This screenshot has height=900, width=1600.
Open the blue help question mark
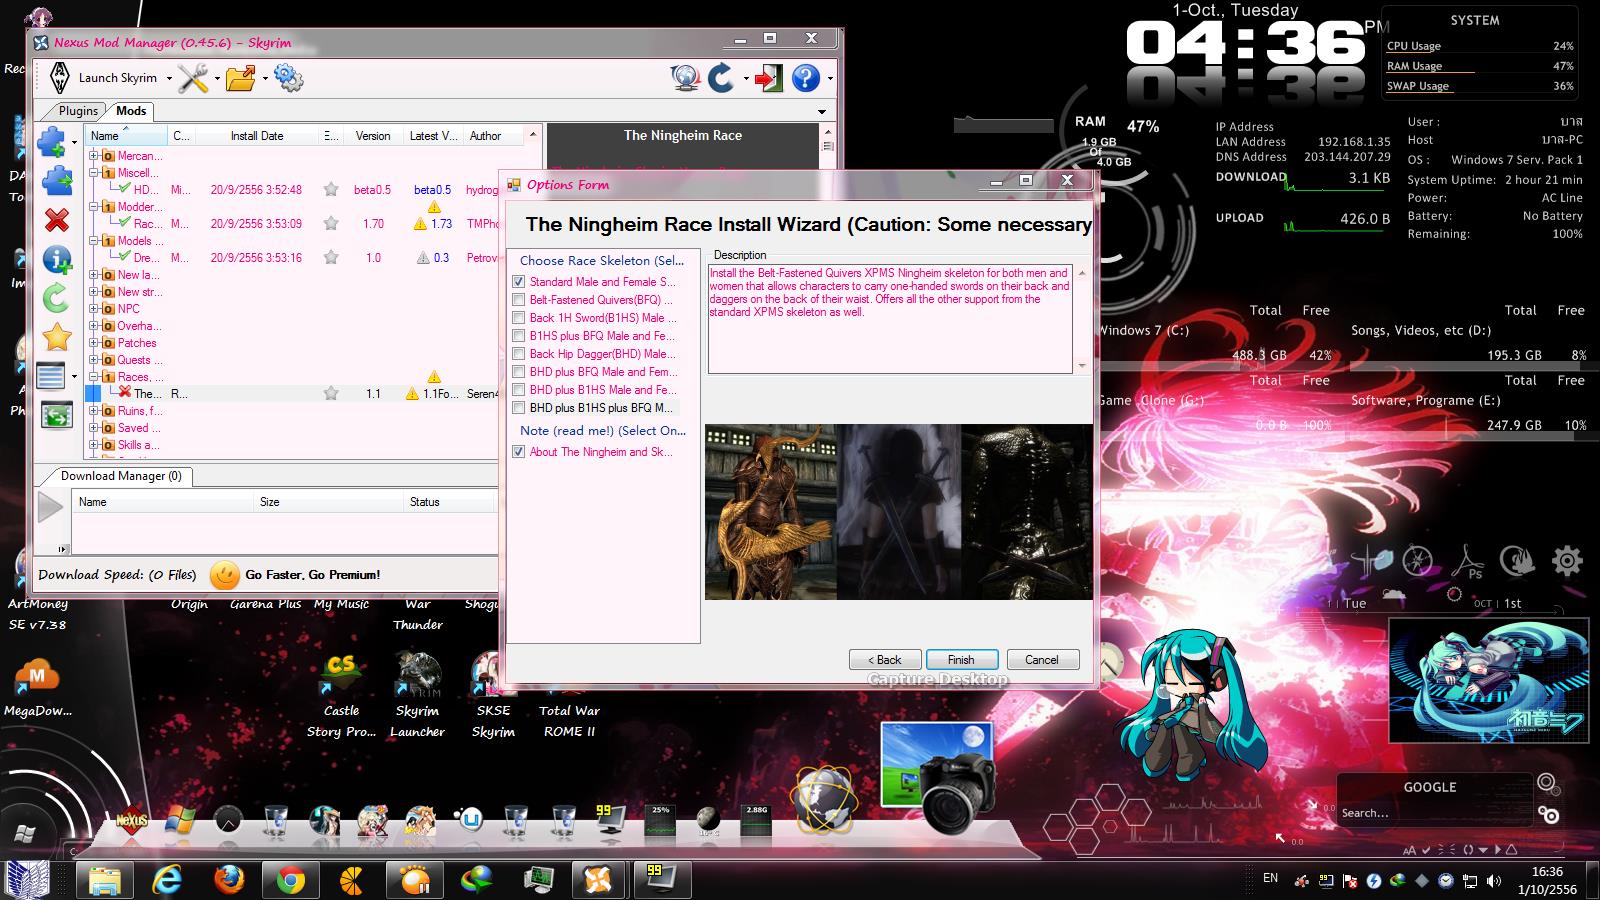pos(805,78)
